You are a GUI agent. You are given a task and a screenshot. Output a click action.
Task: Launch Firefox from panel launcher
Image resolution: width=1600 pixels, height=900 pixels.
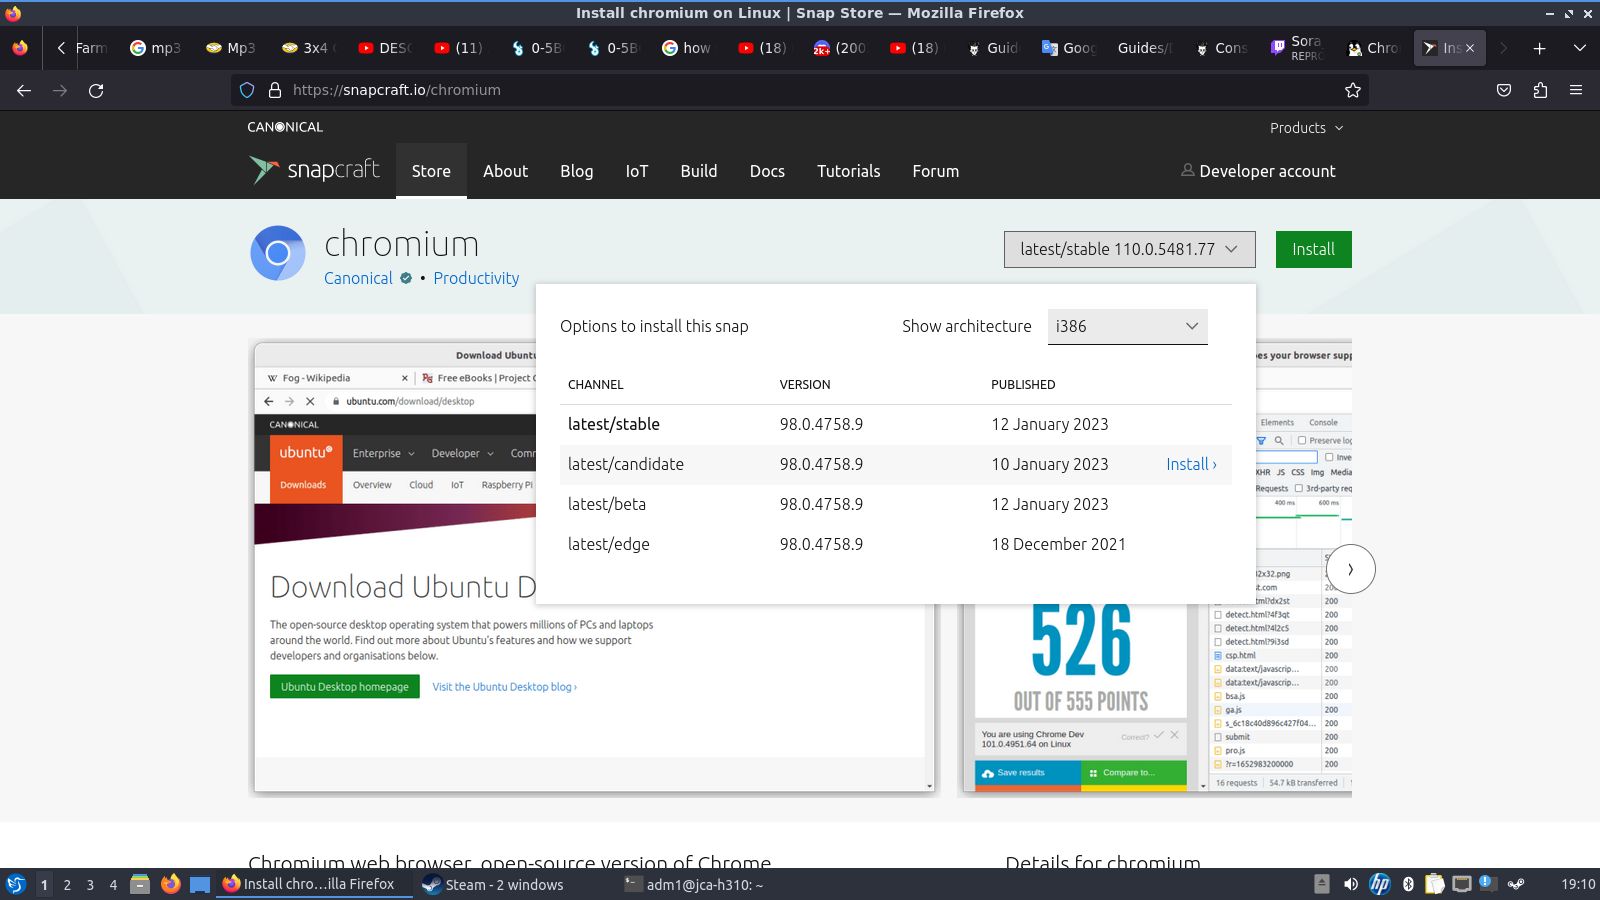click(x=170, y=884)
